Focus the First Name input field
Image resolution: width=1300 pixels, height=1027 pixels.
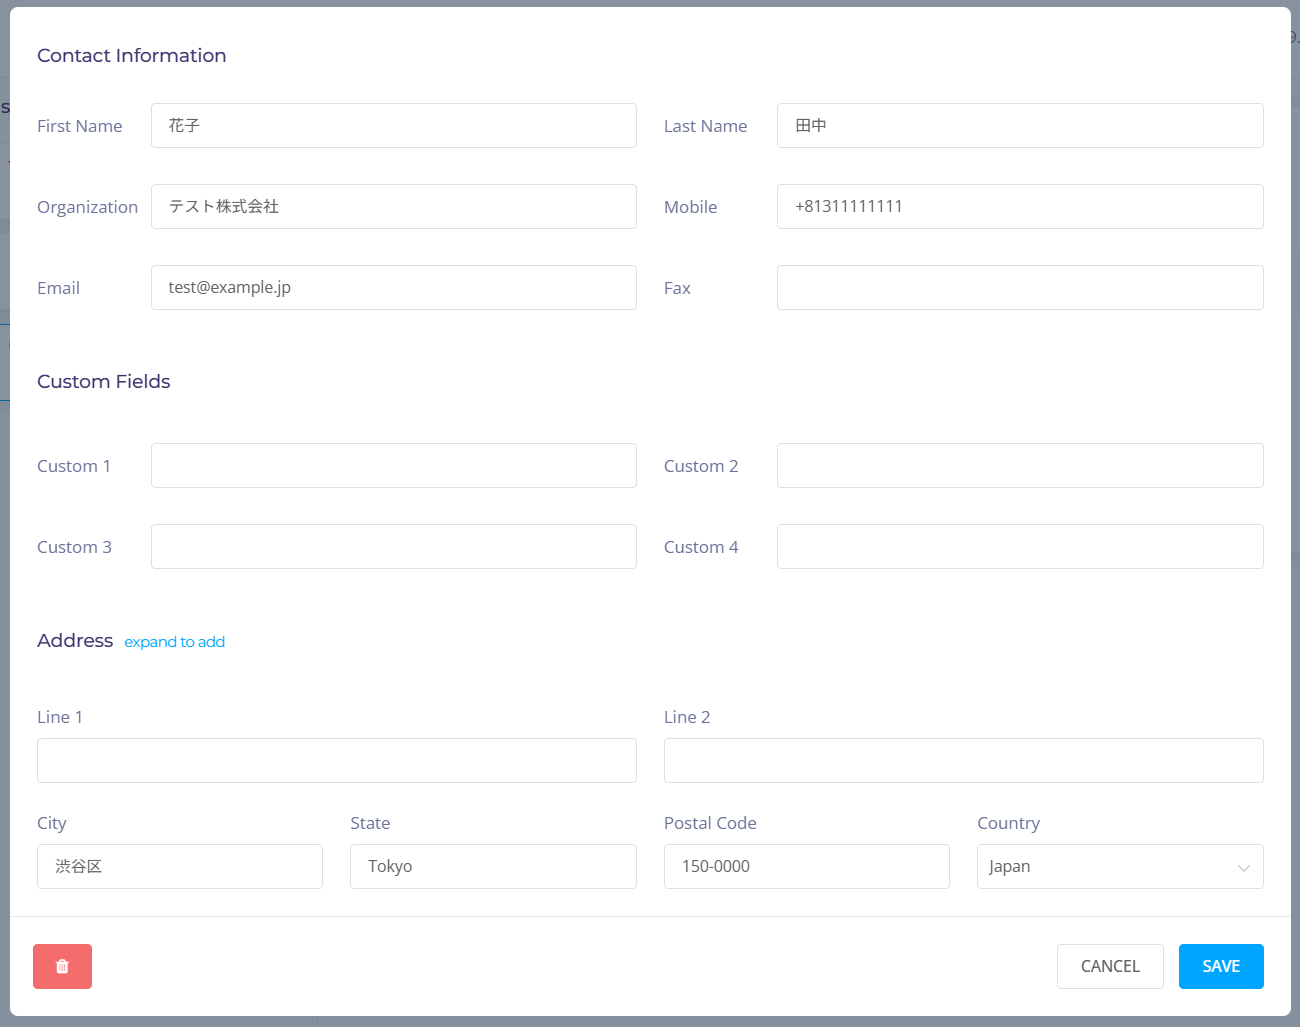pos(394,126)
